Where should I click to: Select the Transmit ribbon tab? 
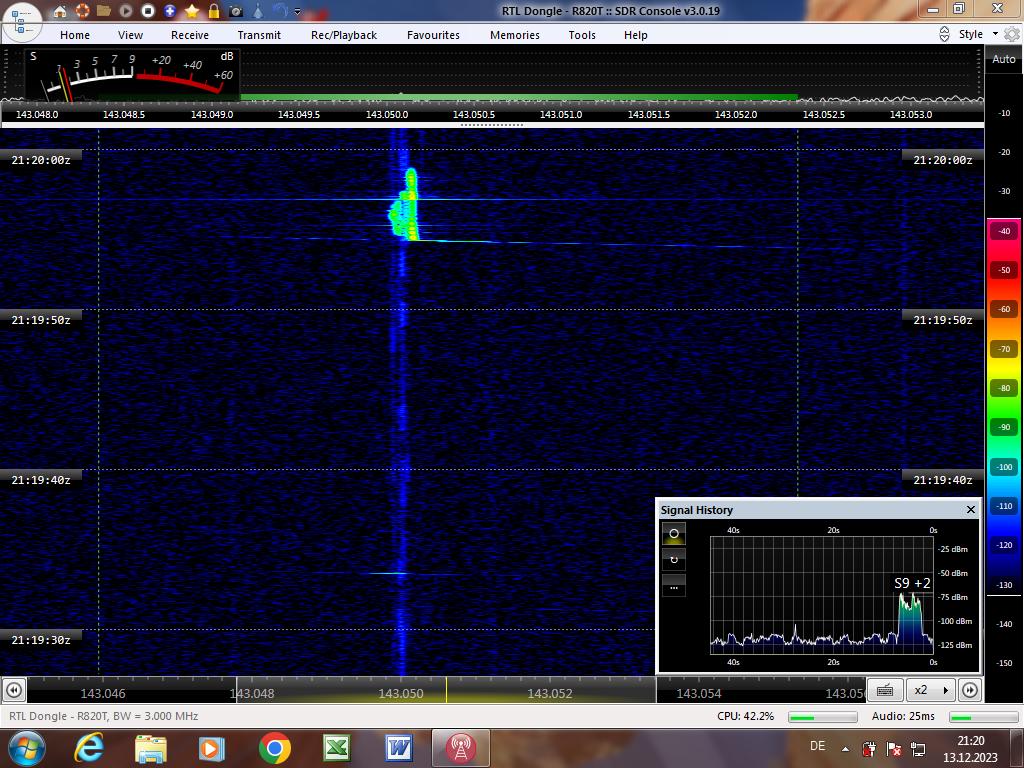click(259, 35)
